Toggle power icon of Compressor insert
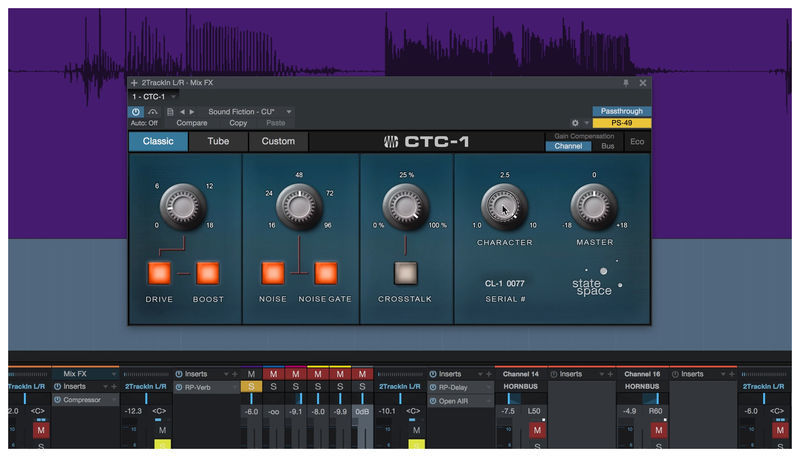The width and height of the screenshot is (800, 457). point(58,400)
